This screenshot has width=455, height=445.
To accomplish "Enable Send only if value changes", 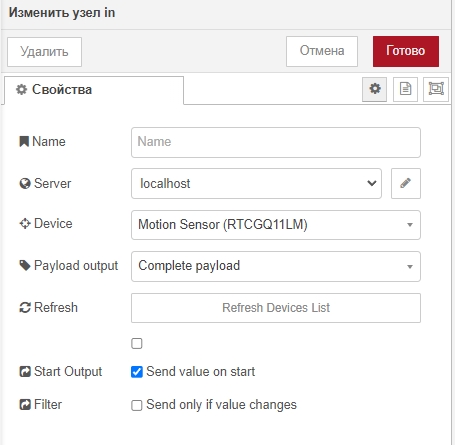I will click(137, 405).
